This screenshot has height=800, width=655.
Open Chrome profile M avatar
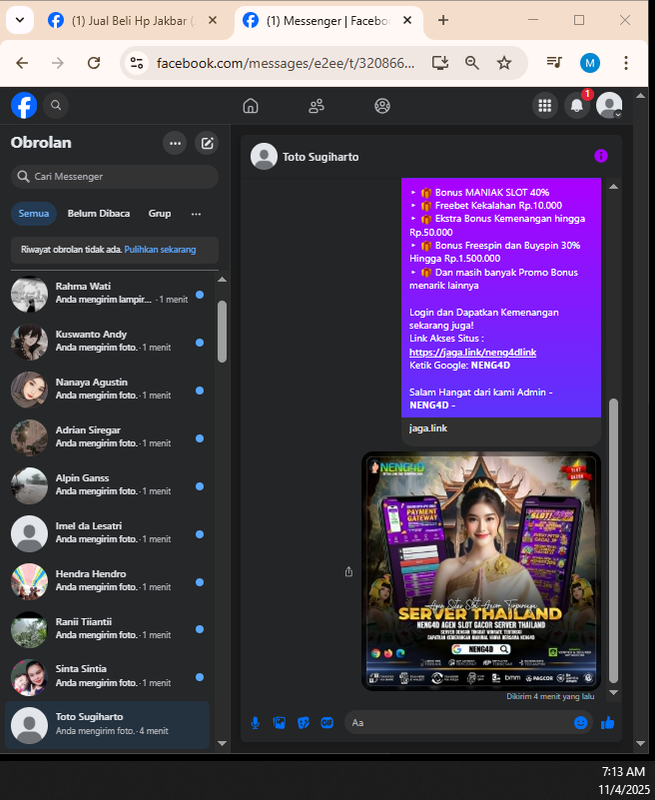590,63
